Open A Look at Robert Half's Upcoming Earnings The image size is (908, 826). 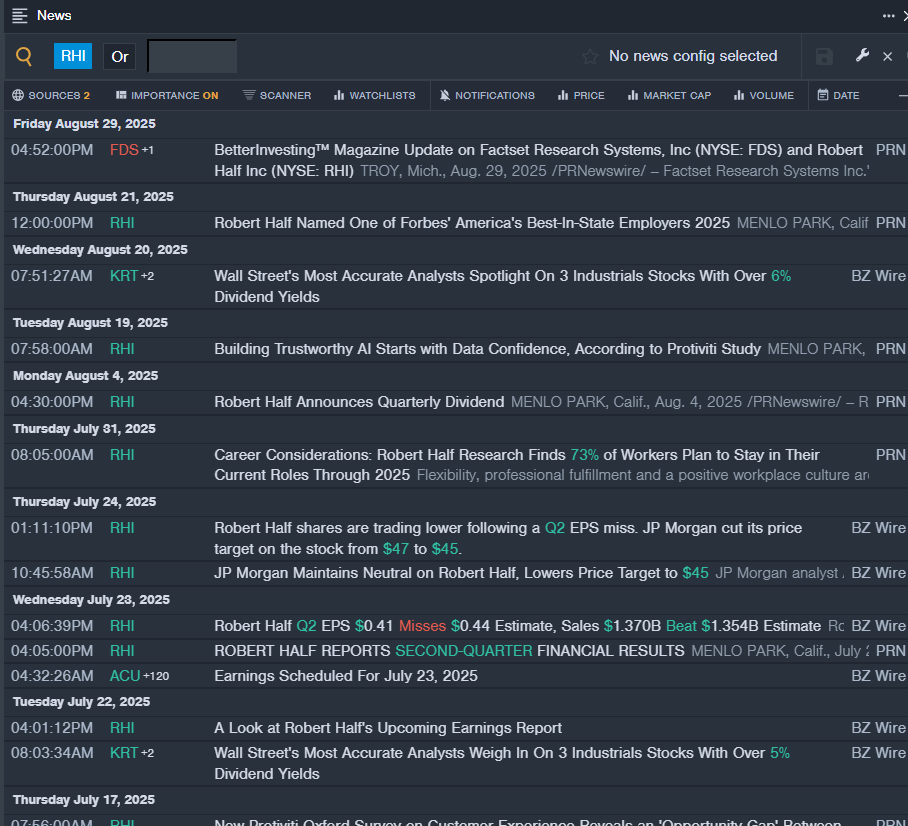388,728
